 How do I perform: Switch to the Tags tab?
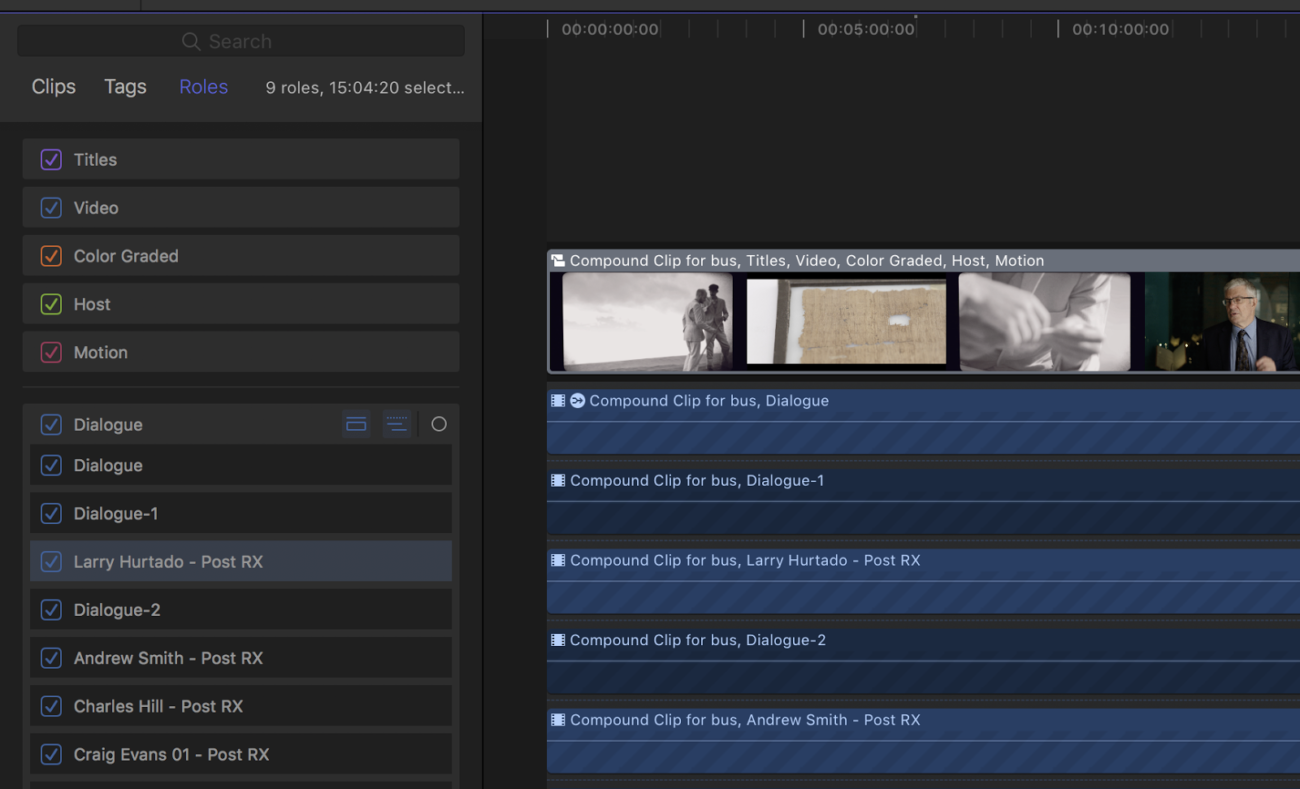click(x=124, y=87)
